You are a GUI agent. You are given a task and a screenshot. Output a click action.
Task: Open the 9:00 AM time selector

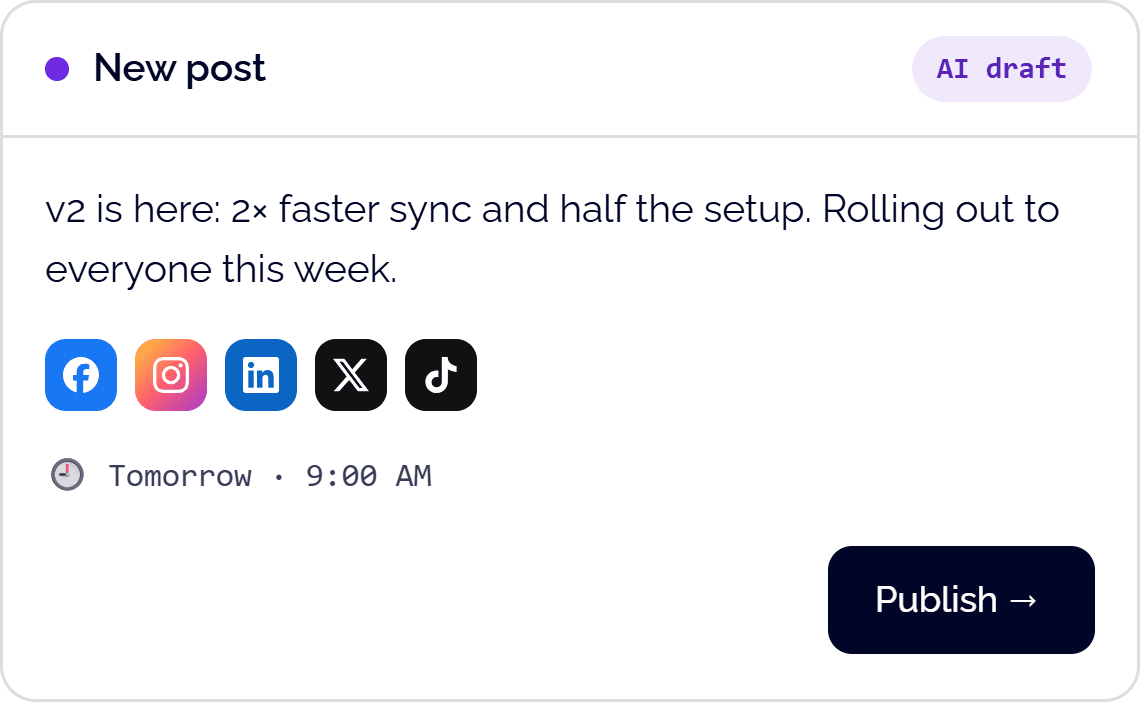click(x=369, y=476)
